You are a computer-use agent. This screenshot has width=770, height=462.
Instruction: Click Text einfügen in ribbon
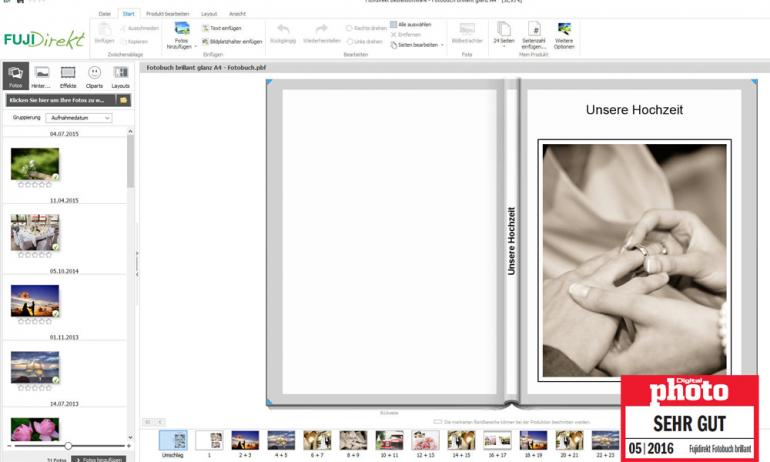point(222,28)
